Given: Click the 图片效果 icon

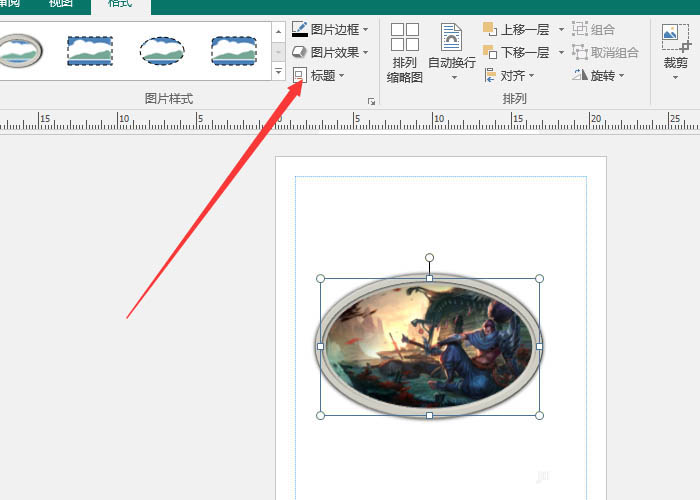Looking at the screenshot, I should (299, 52).
